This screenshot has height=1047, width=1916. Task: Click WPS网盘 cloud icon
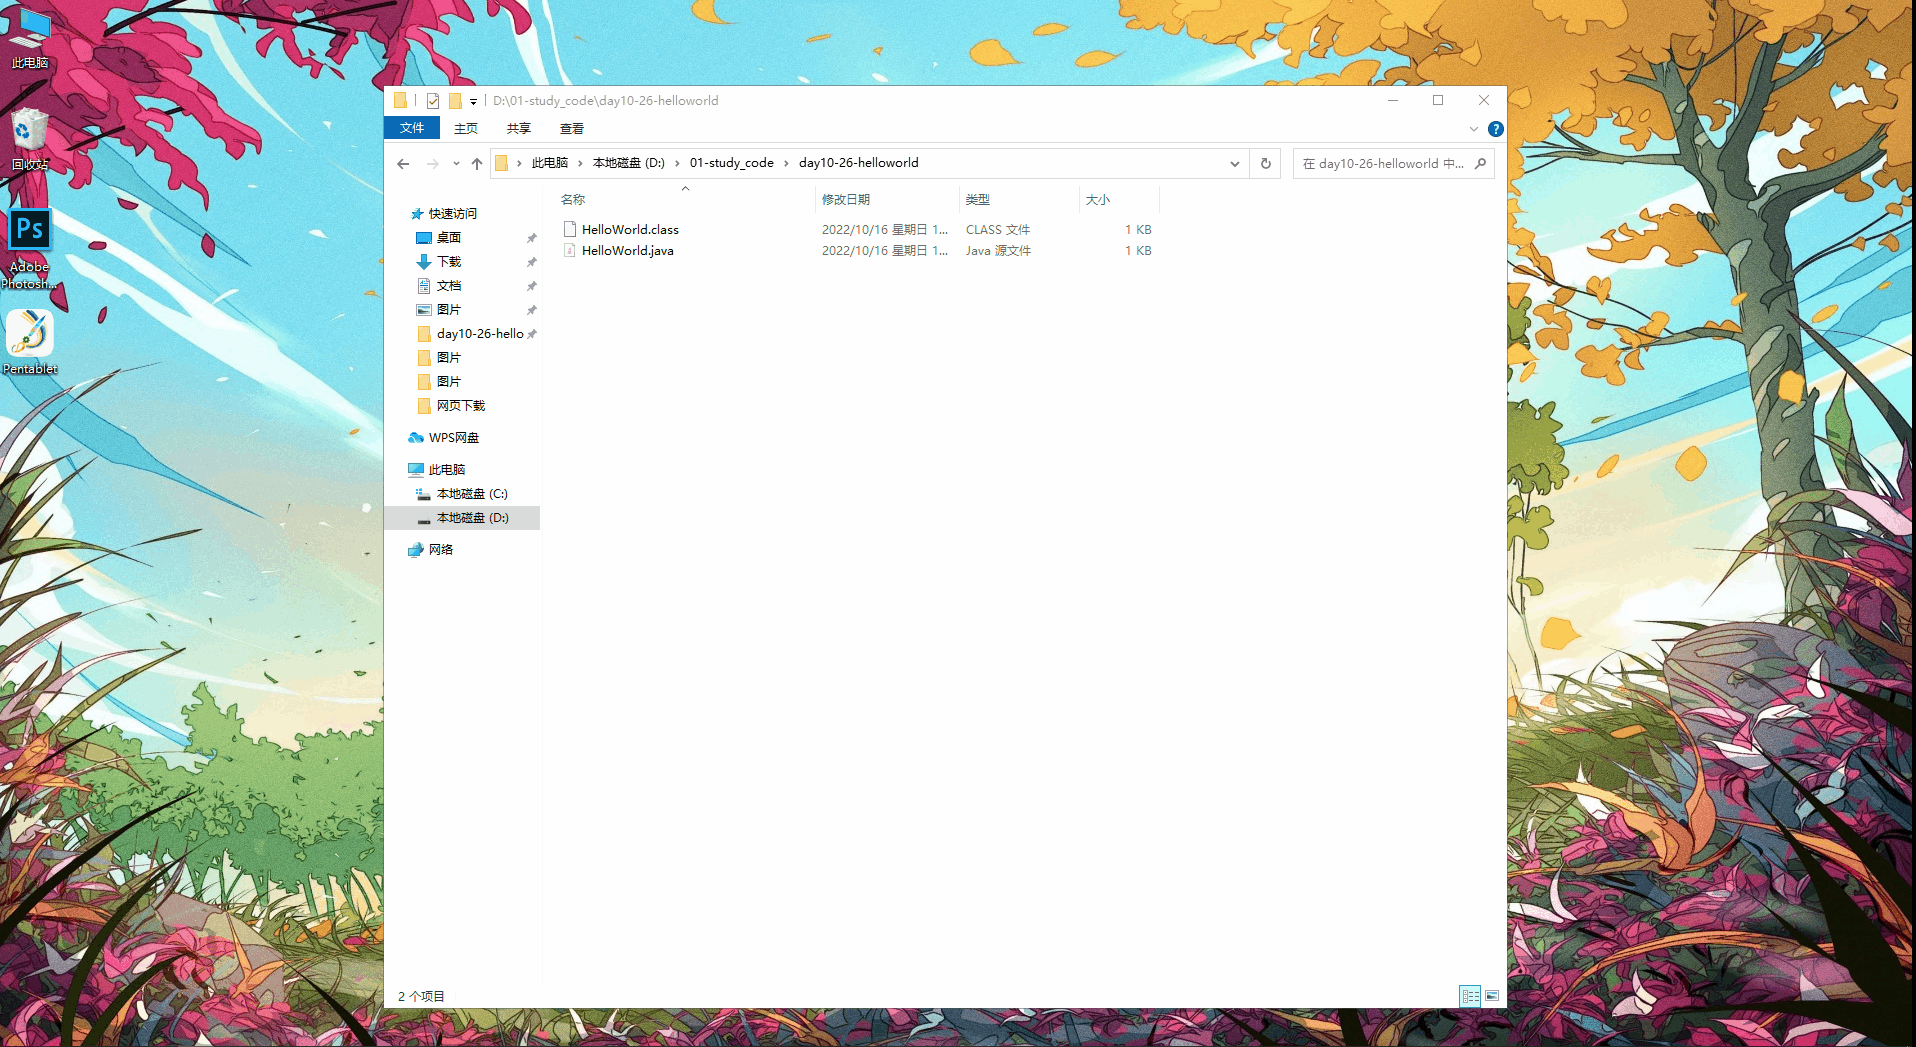416,438
